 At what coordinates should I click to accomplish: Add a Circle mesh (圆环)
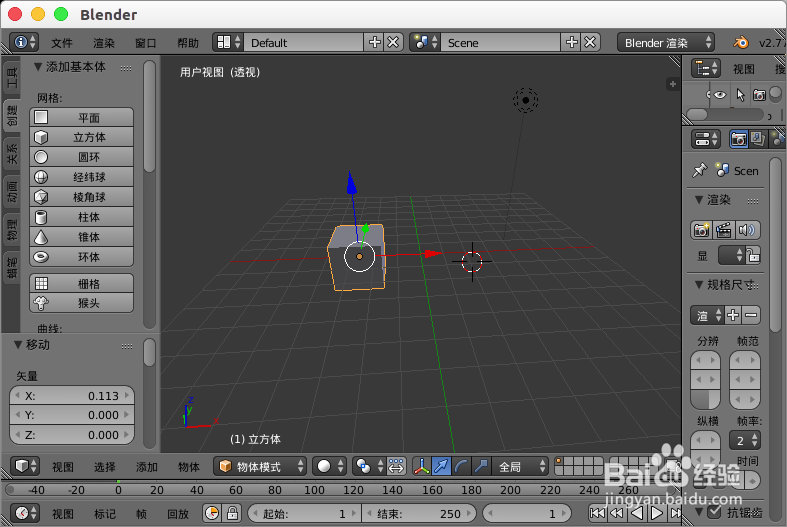pyautogui.click(x=82, y=157)
